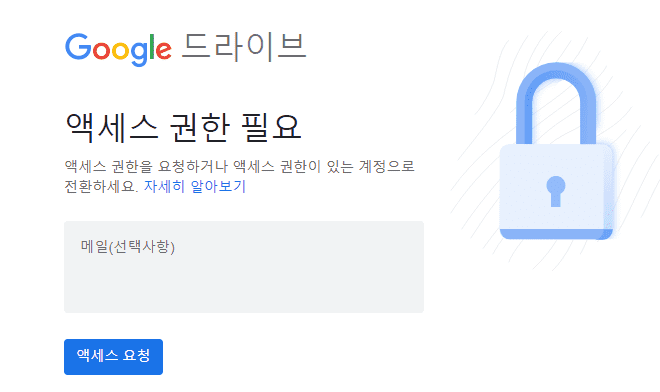Screen dimensions: 660x392
Task: Click the lowercase blue g in Google logo
Action: click(x=139, y=54)
